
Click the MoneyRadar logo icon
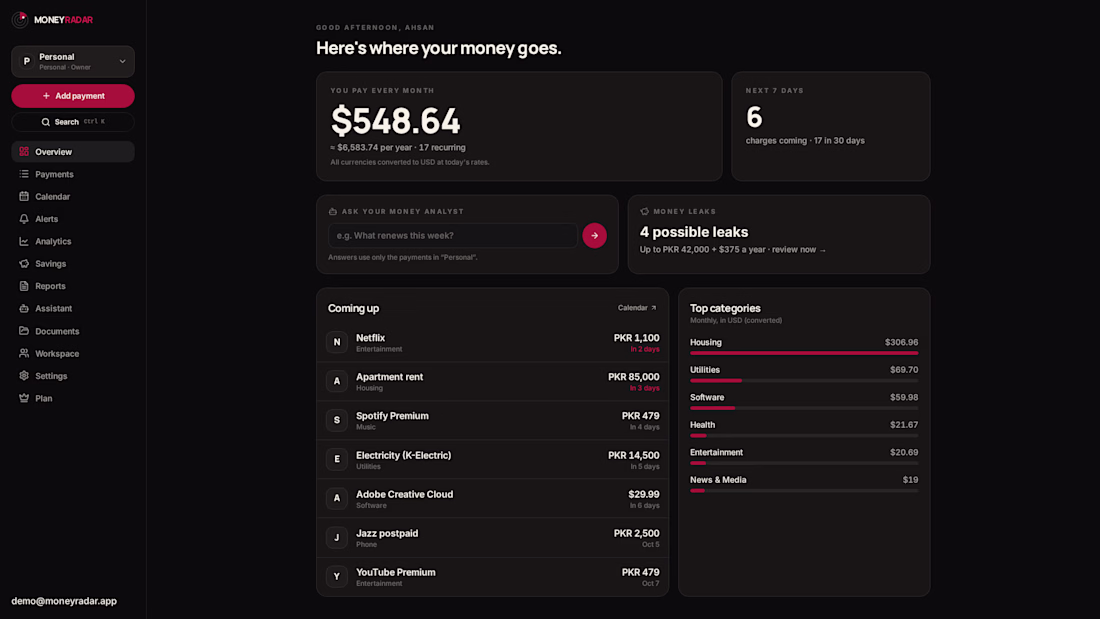pyautogui.click(x=20, y=20)
